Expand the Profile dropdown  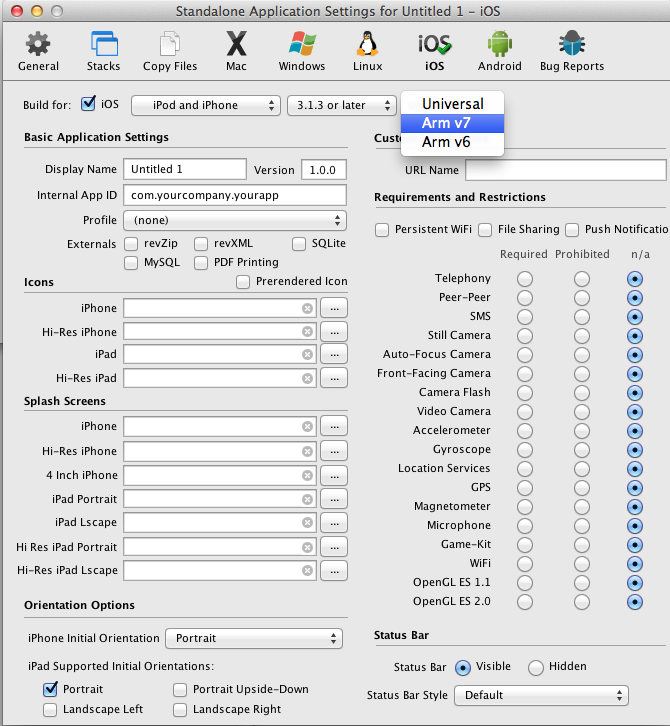234,220
